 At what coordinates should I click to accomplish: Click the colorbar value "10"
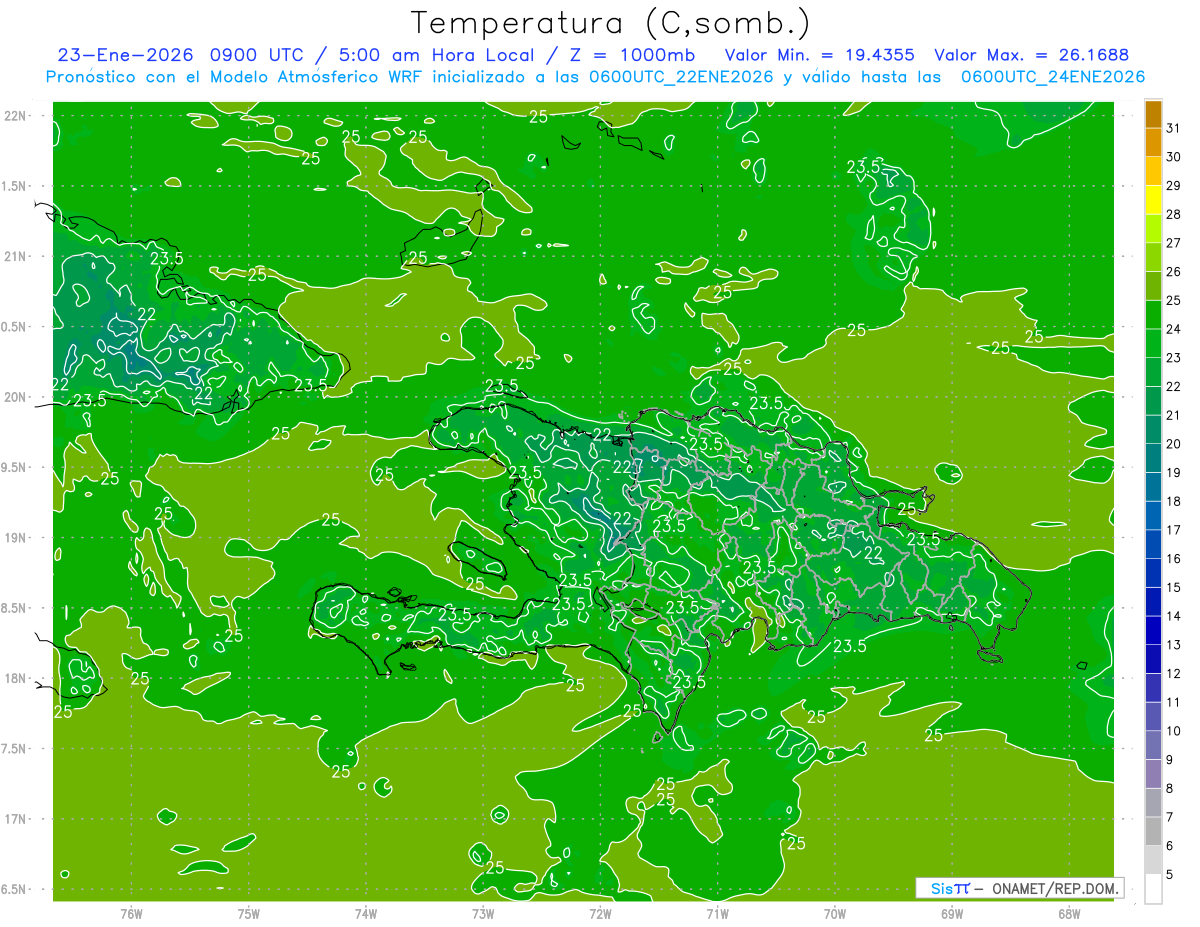1174,731
